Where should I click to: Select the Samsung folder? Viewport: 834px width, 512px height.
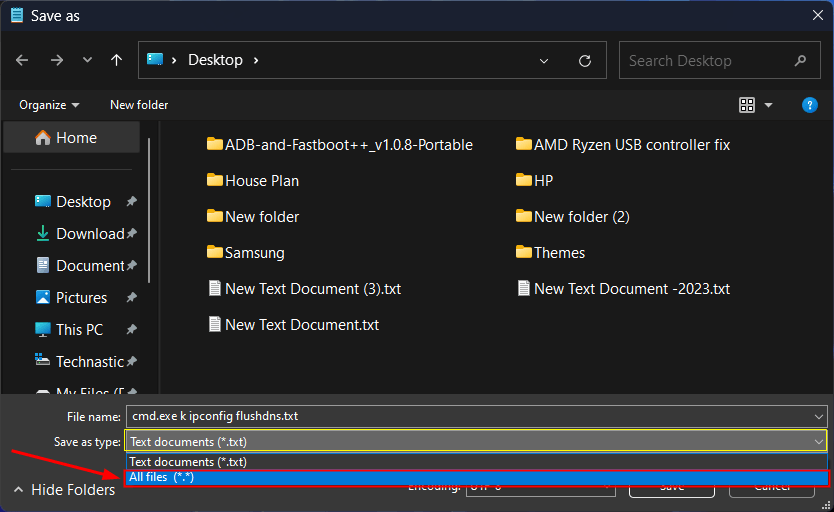tap(246, 253)
